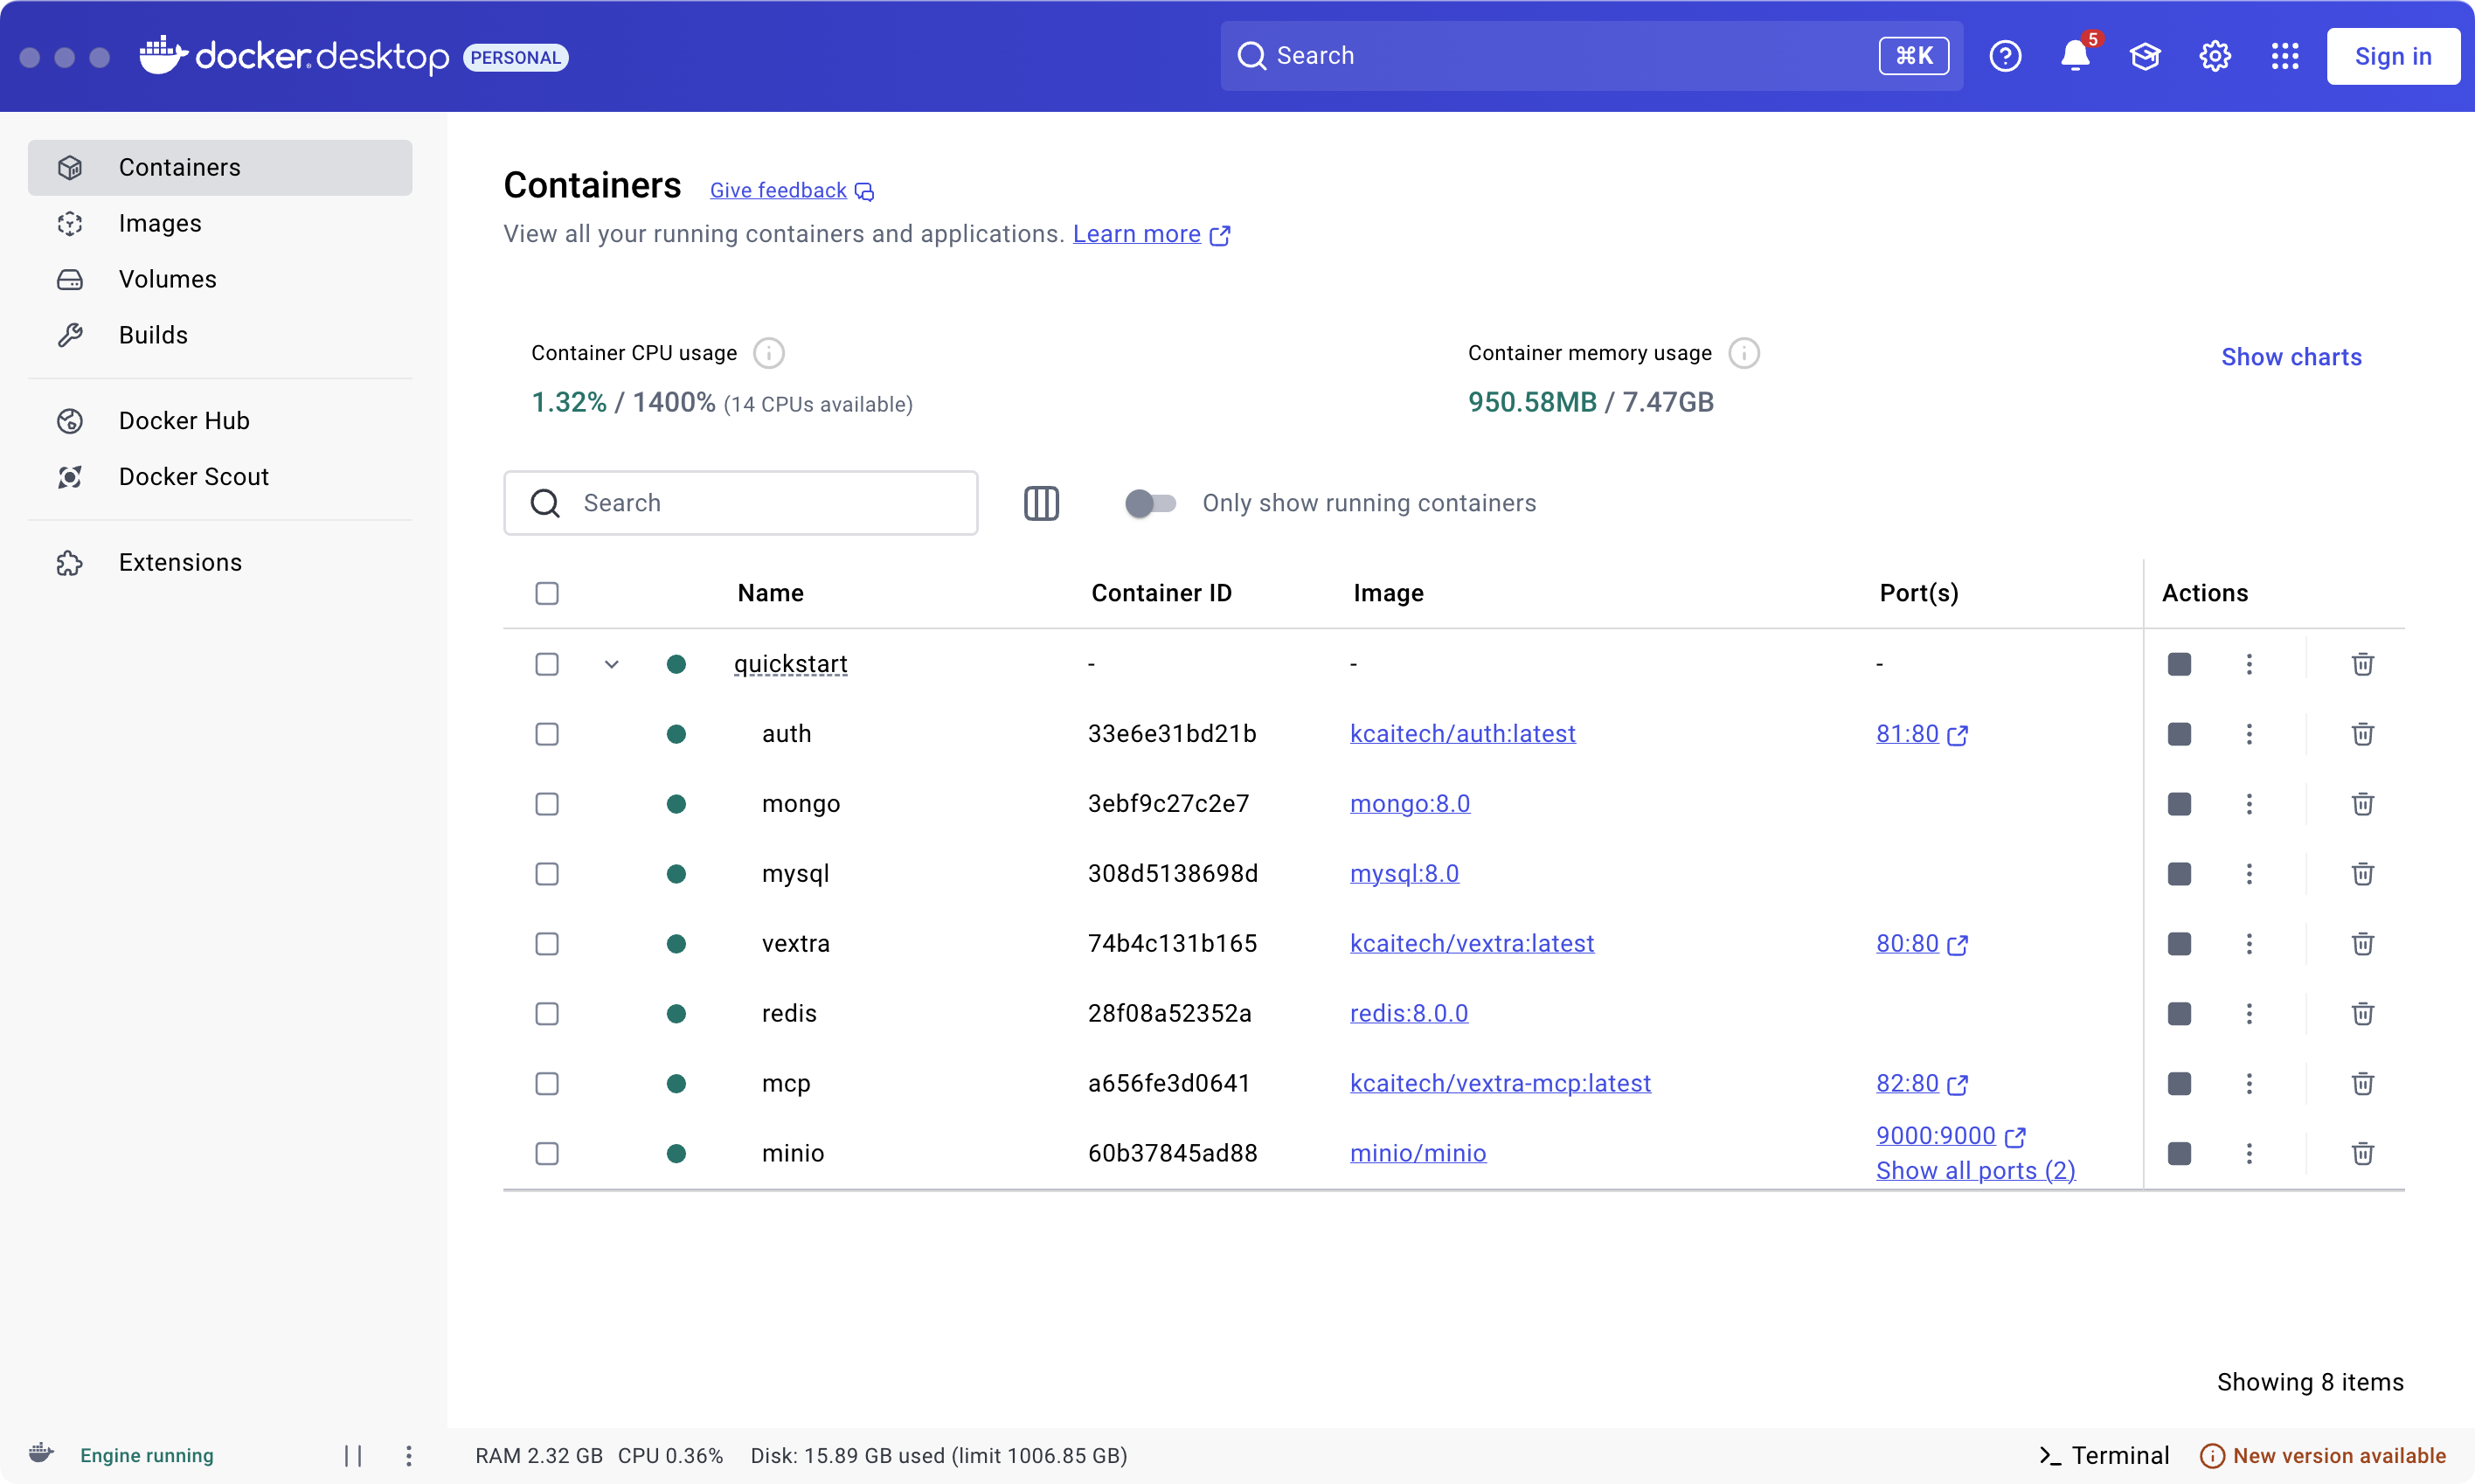Open more actions menu for mcp
The height and width of the screenshot is (1484, 2475).
point(2249,1084)
